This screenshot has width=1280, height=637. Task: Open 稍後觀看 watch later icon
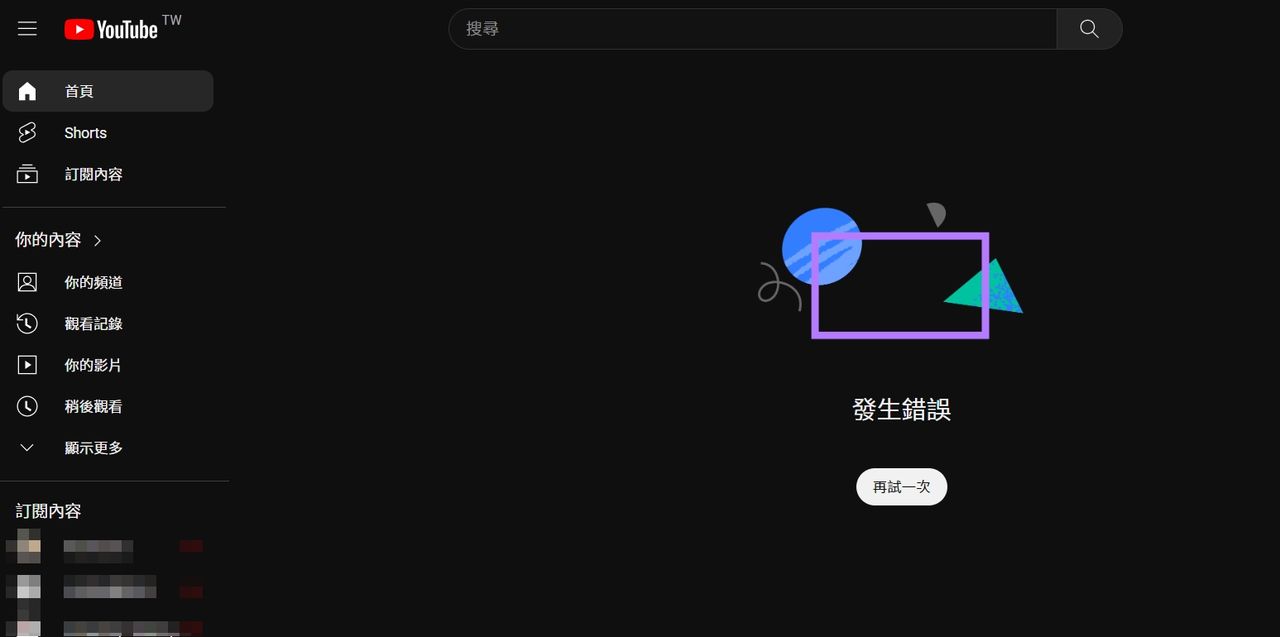coord(27,406)
